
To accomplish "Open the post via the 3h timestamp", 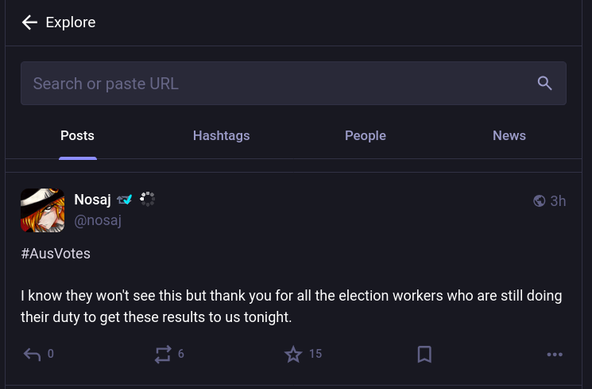I will tap(558, 201).
